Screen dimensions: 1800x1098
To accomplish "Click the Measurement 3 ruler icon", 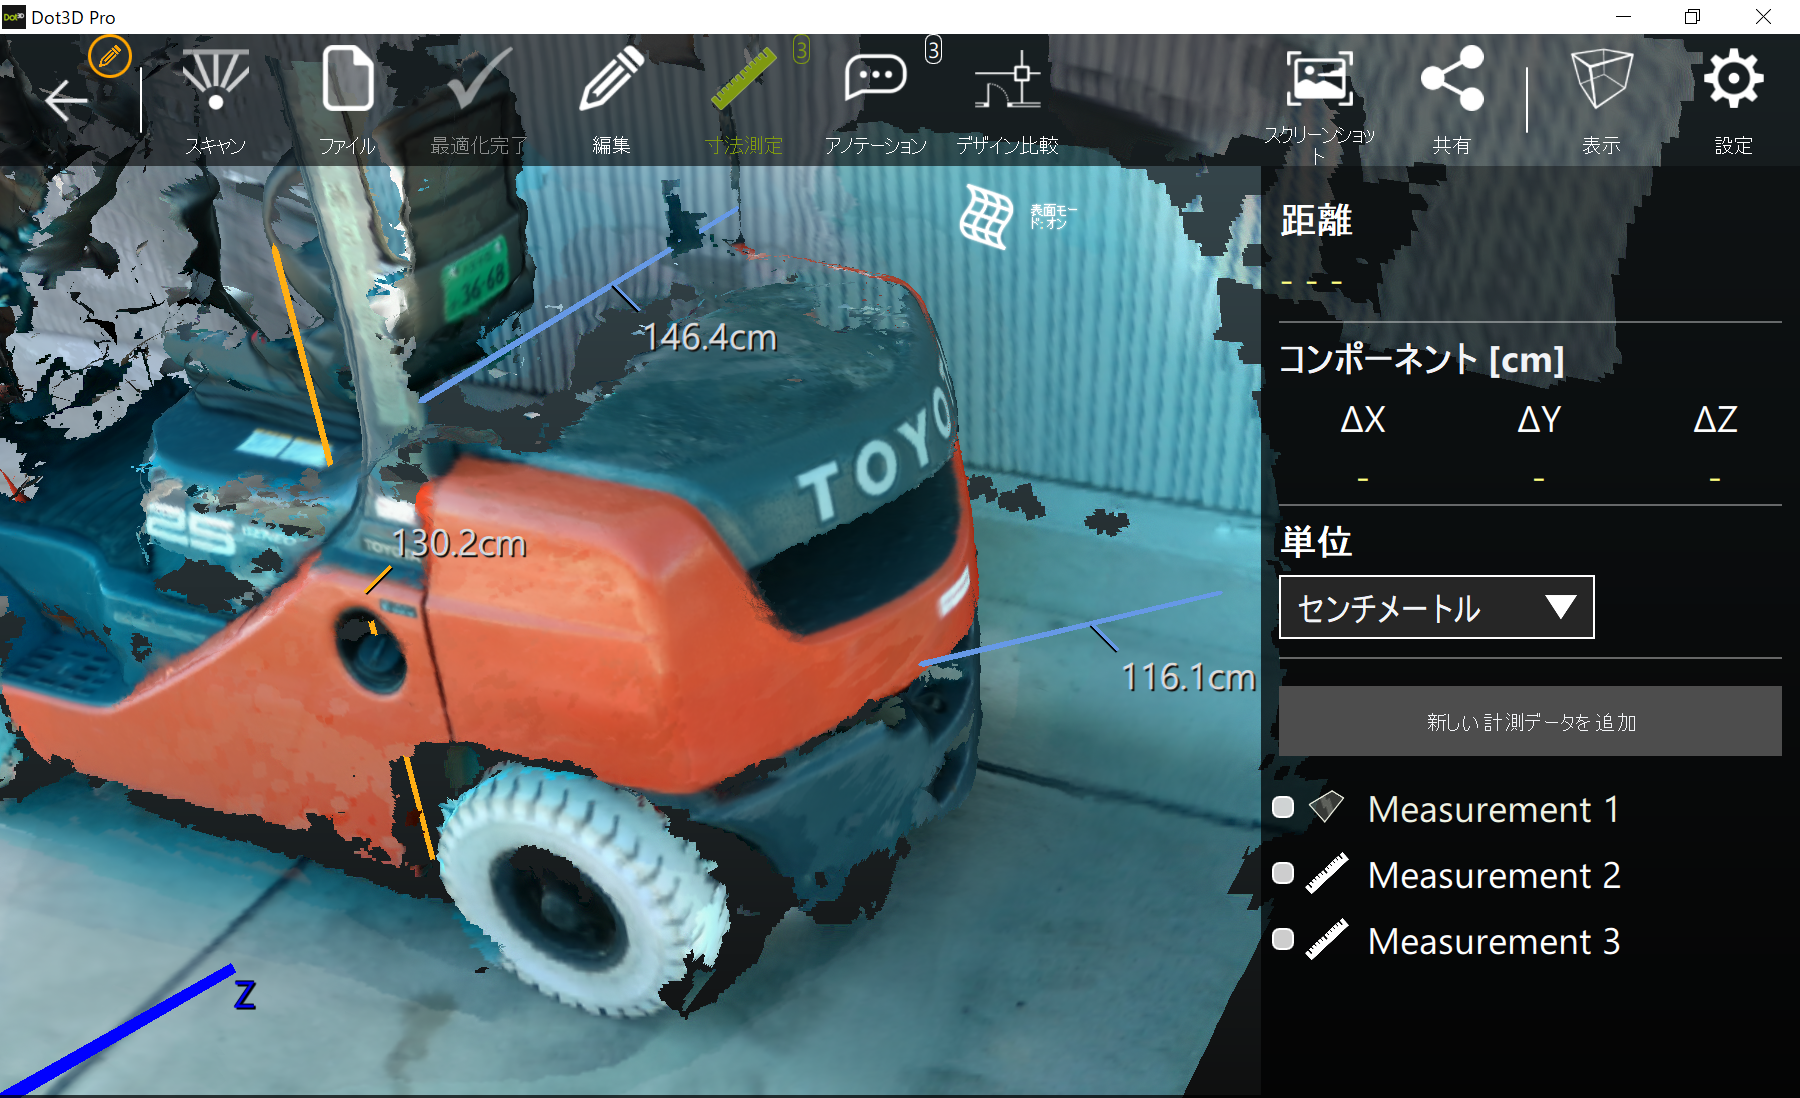I will (1327, 940).
